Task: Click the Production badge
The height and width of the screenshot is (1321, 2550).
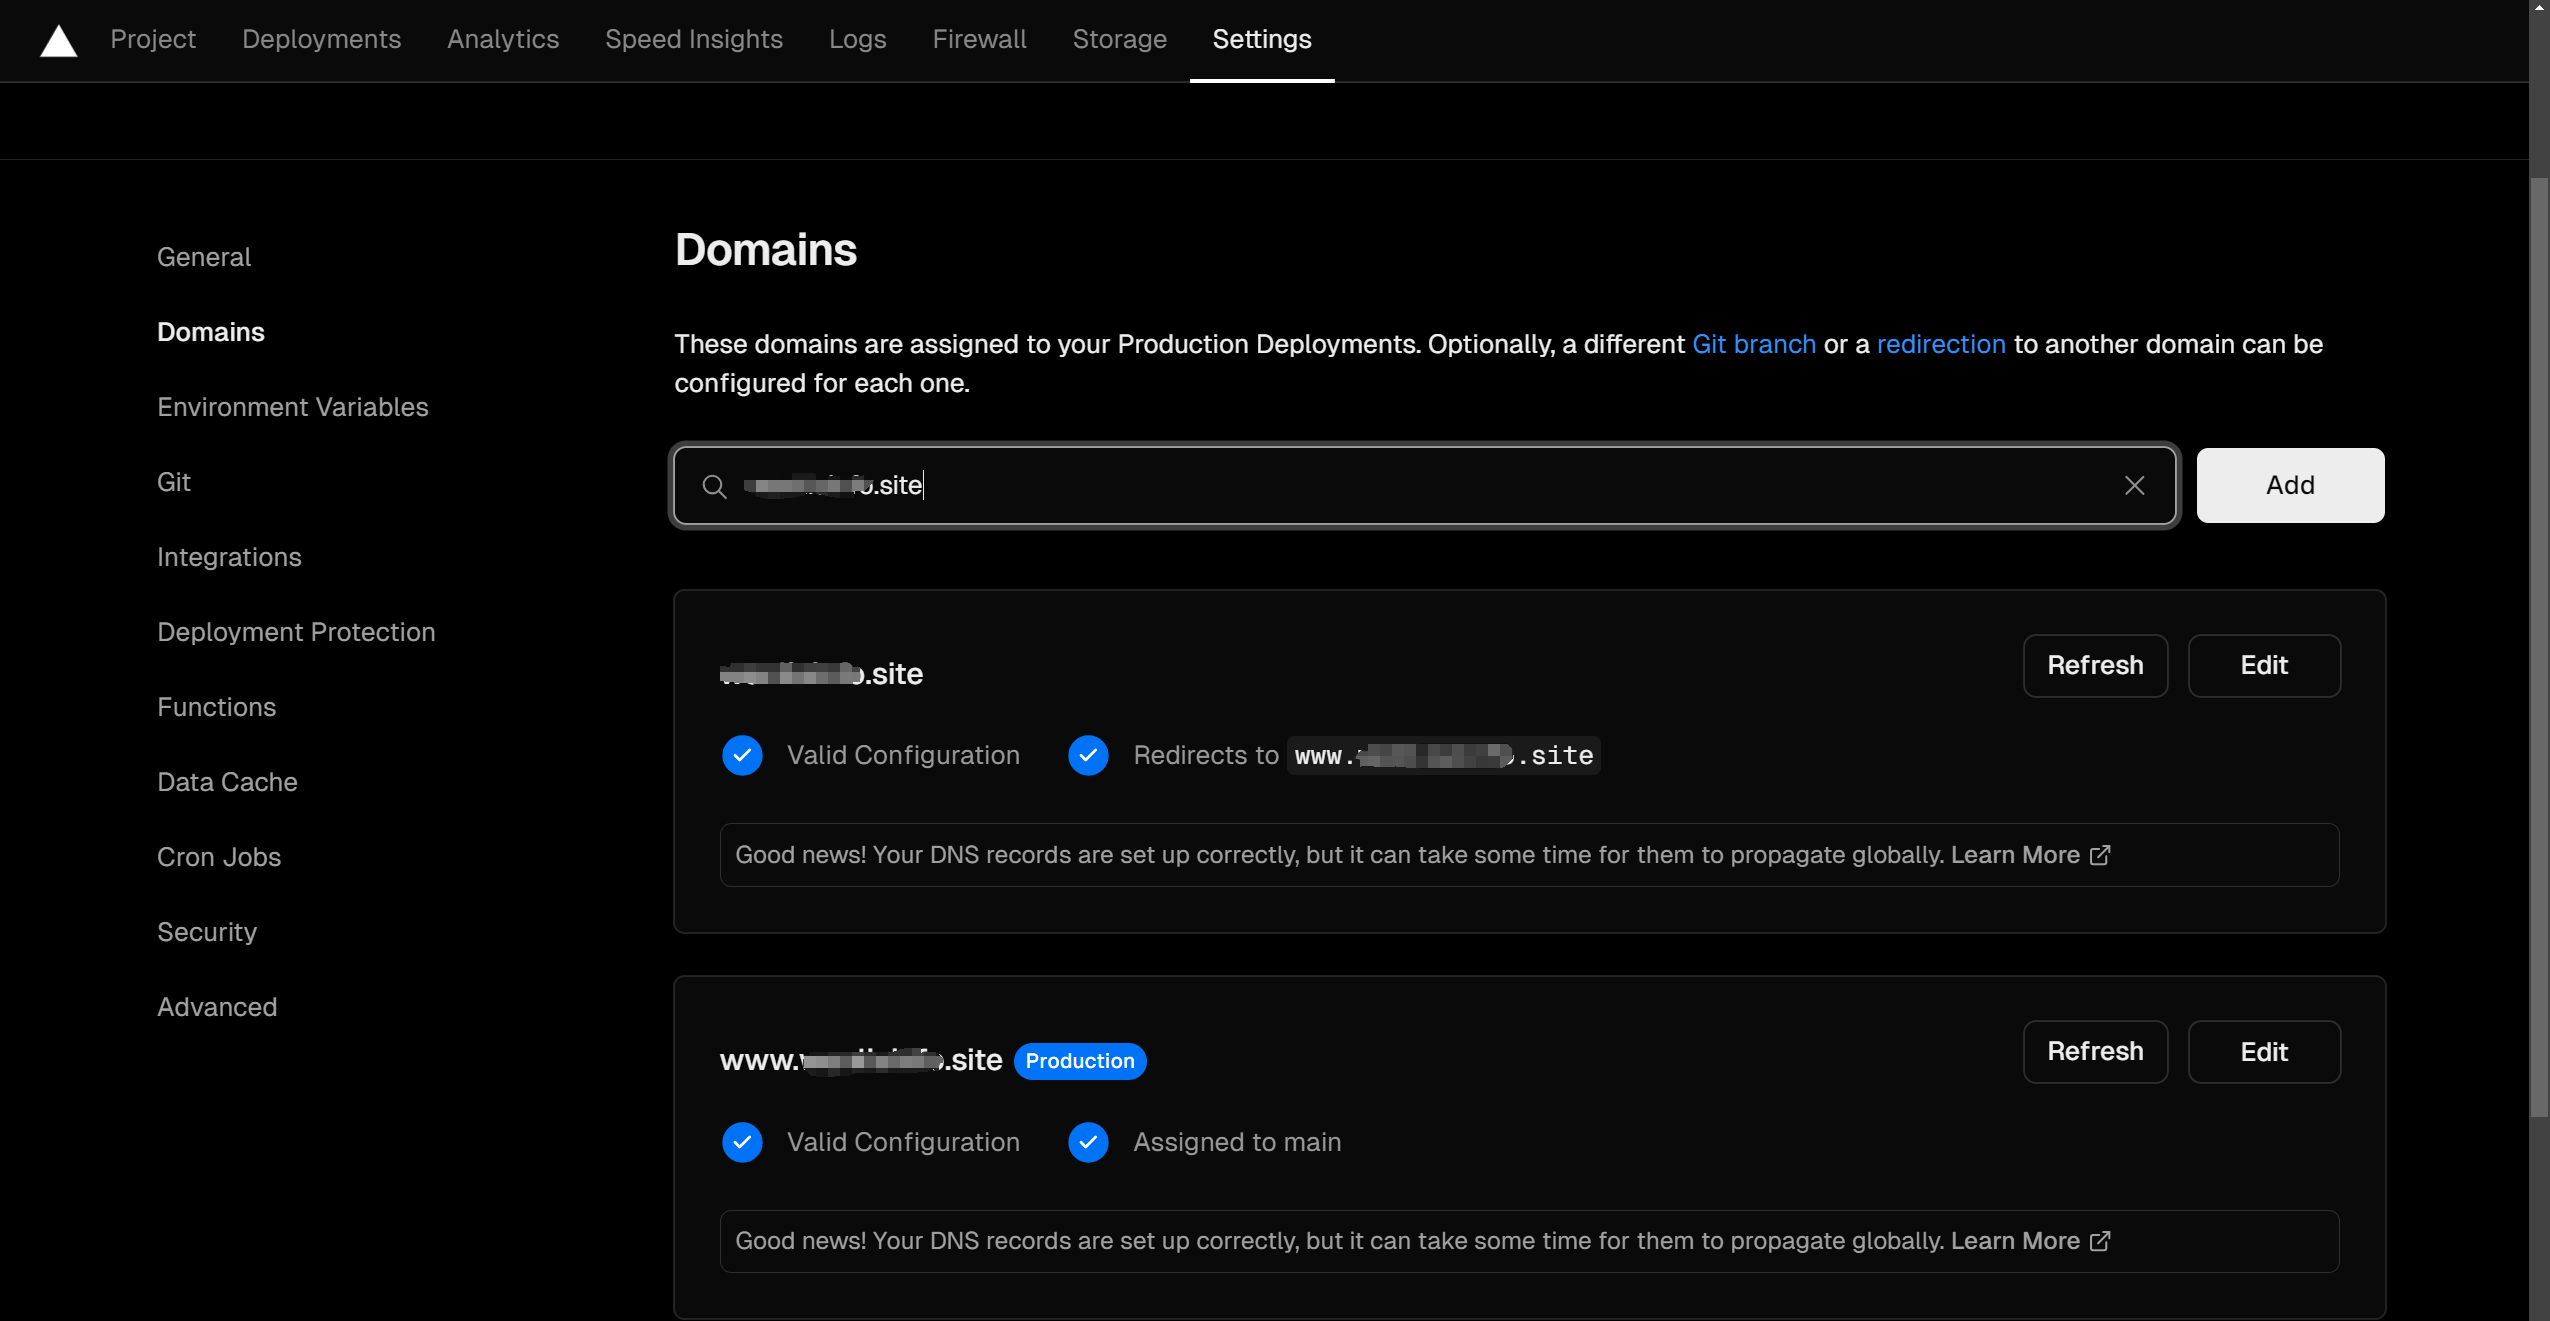Action: pyautogui.click(x=1080, y=1061)
